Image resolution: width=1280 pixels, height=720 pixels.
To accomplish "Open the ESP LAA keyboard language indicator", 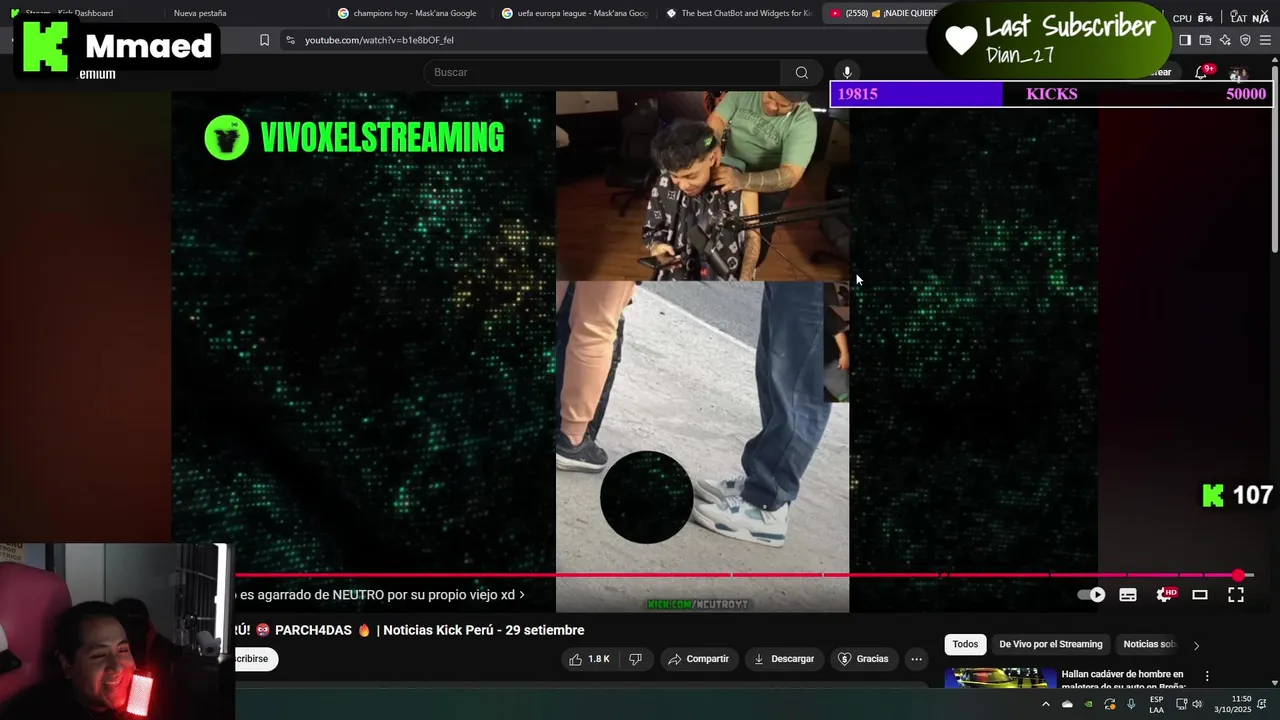I will [1156, 705].
